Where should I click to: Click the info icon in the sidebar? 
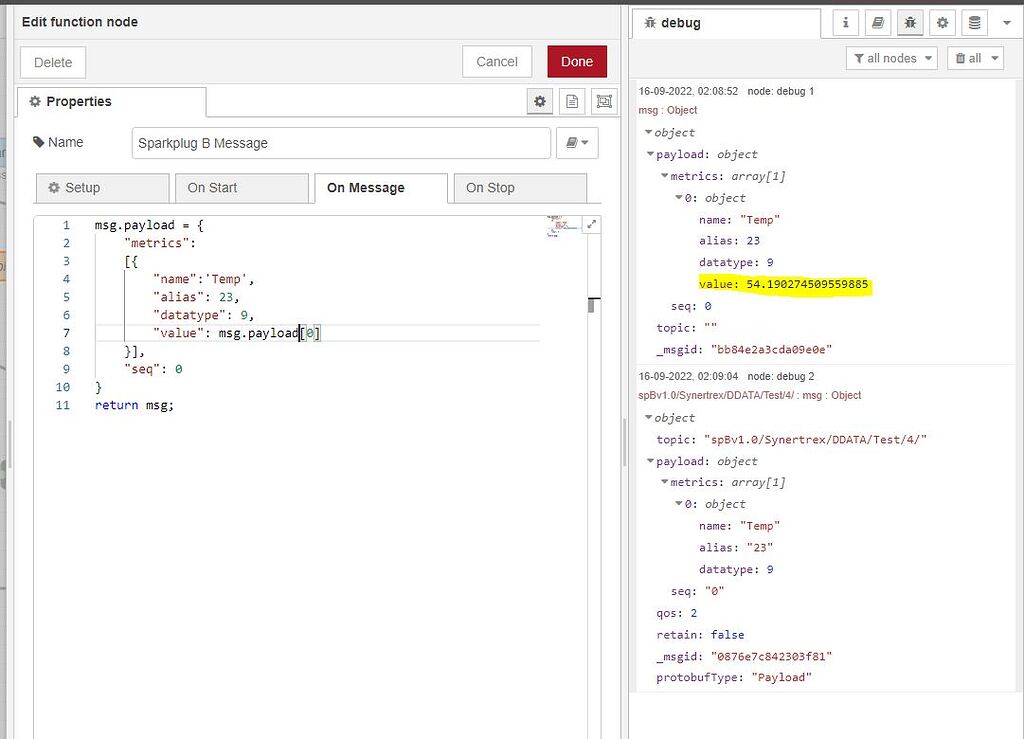coord(845,22)
